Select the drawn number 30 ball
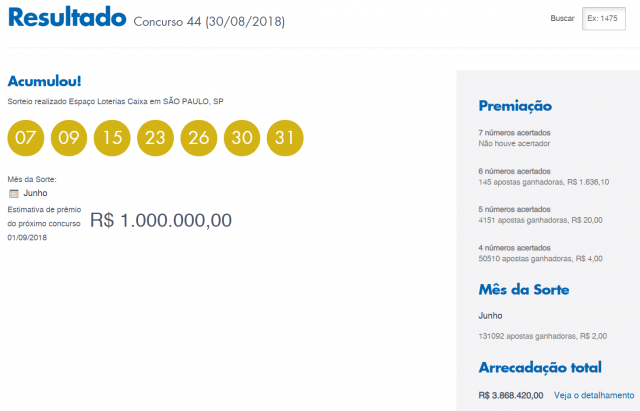640x411 pixels. [x=241, y=138]
